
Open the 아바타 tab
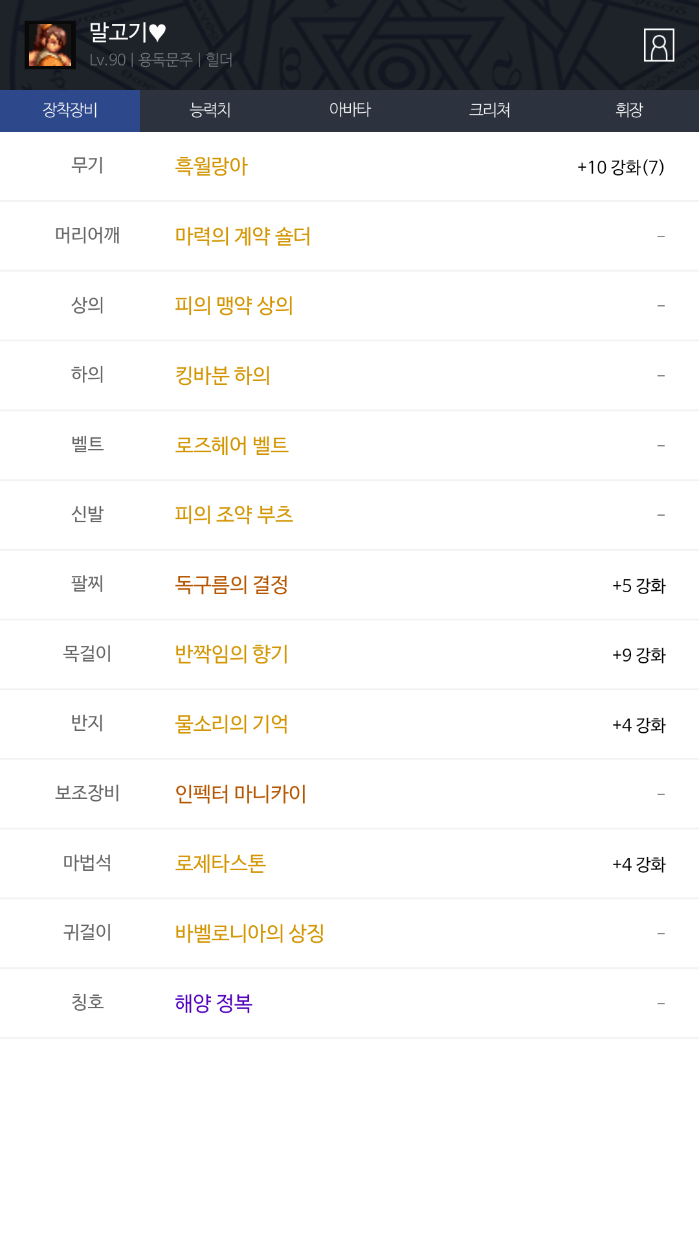(x=350, y=110)
